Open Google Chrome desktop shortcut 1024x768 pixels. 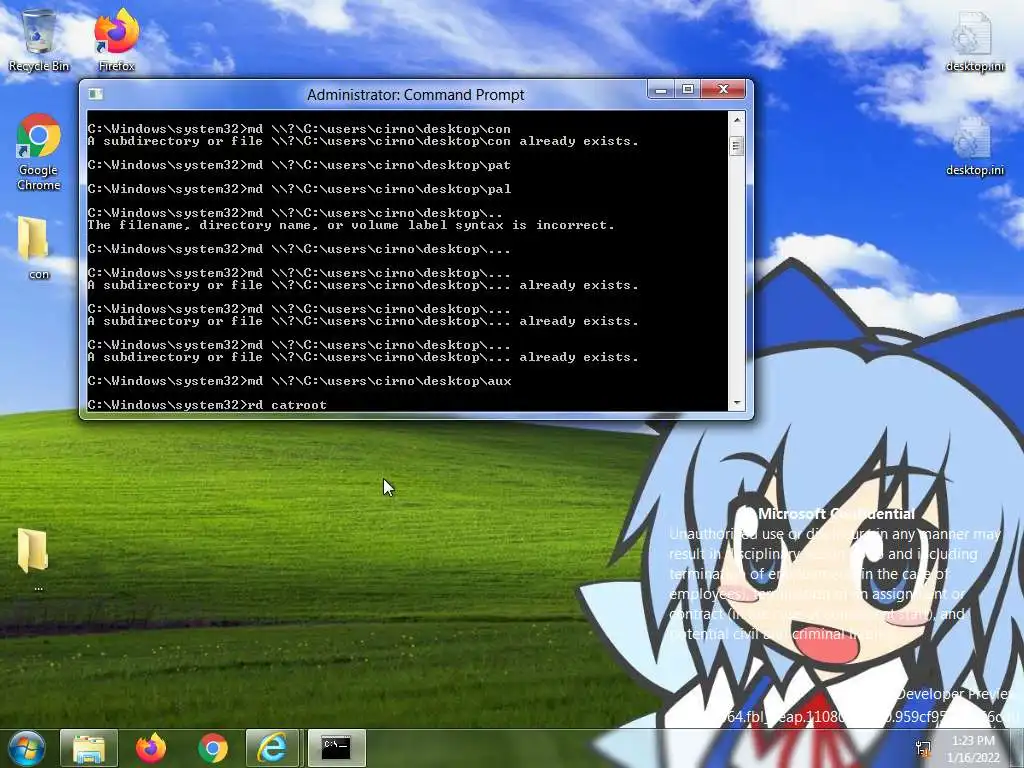tap(39, 152)
